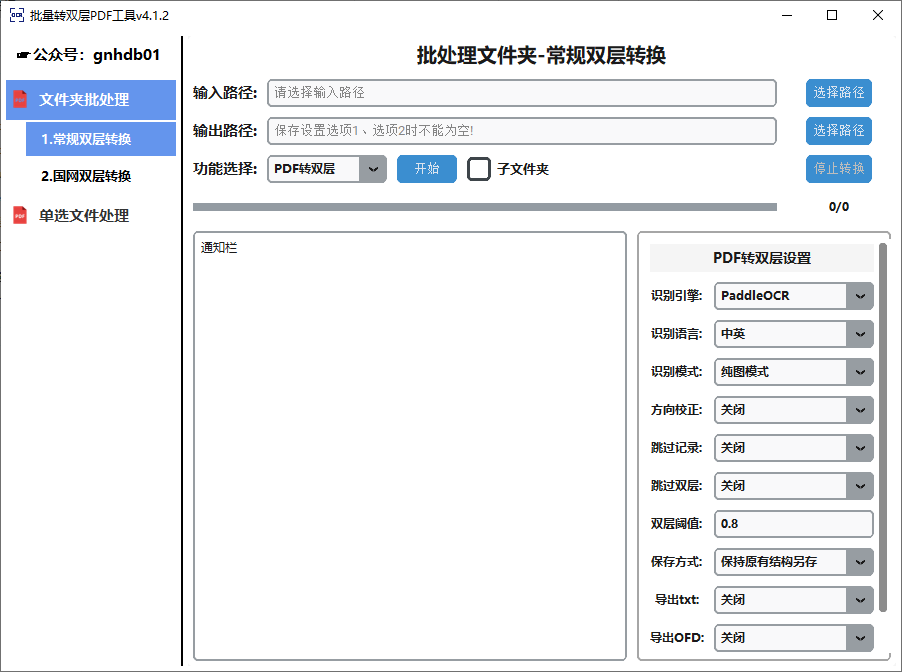Open the 跳过双层 dropdown
This screenshot has width=902, height=672.
794,486
